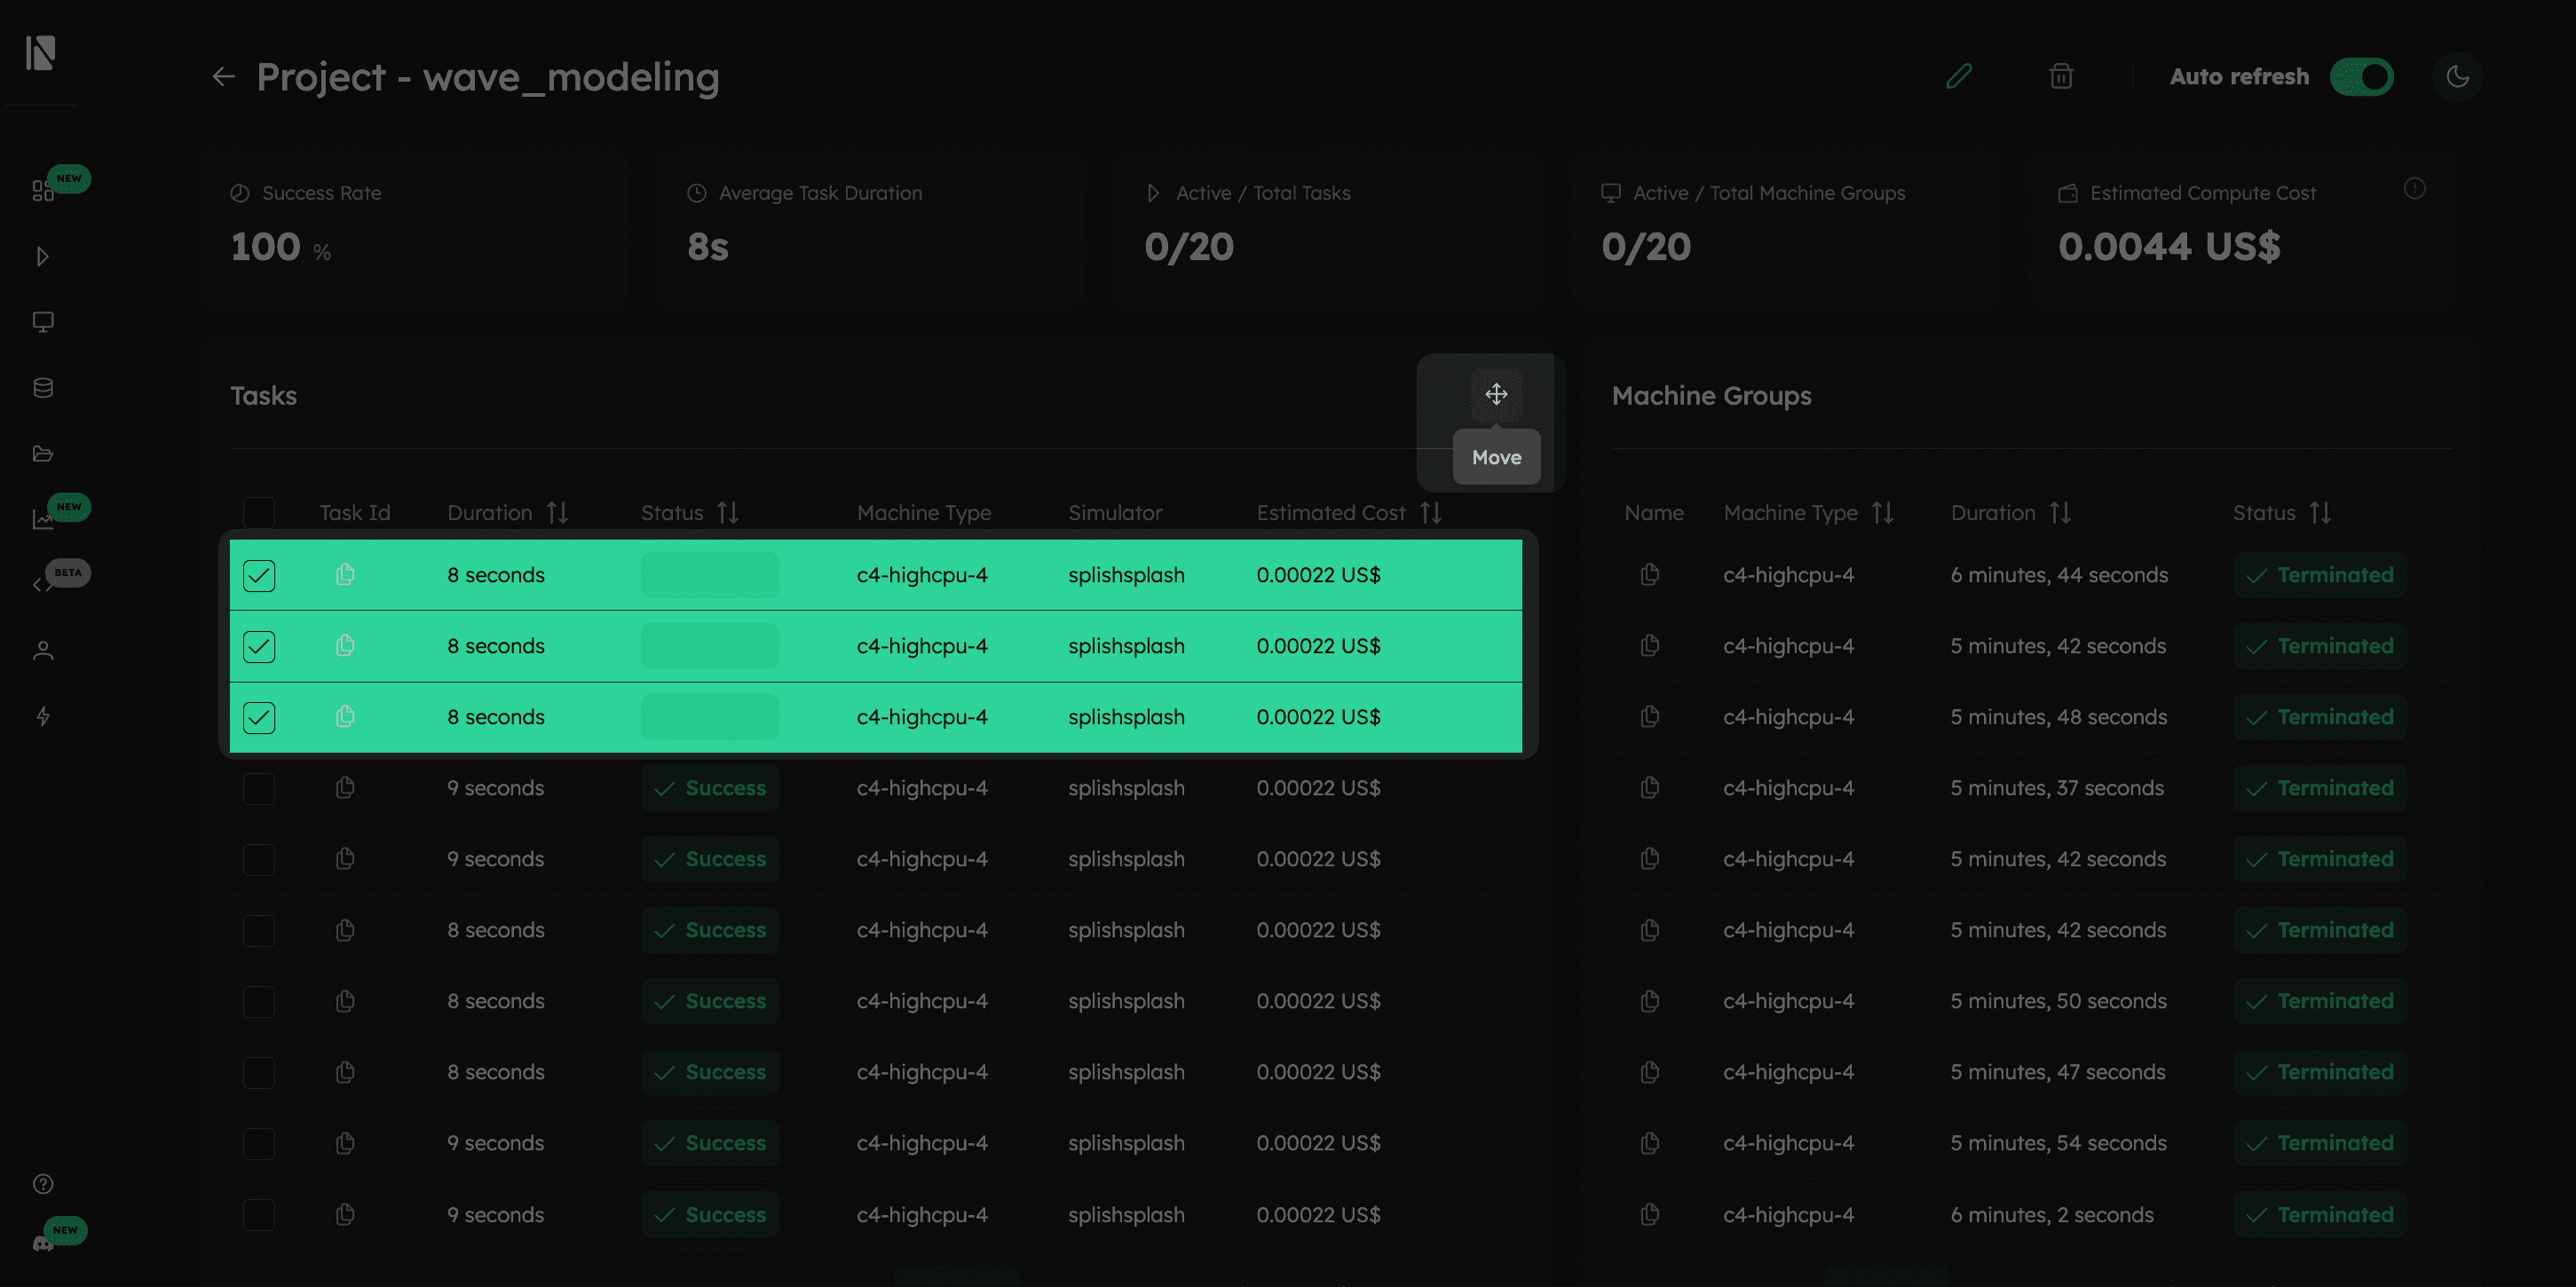Screen dimensions: 2576x1287
Task: Click the edit project pencil icon
Action: coord(1959,76)
